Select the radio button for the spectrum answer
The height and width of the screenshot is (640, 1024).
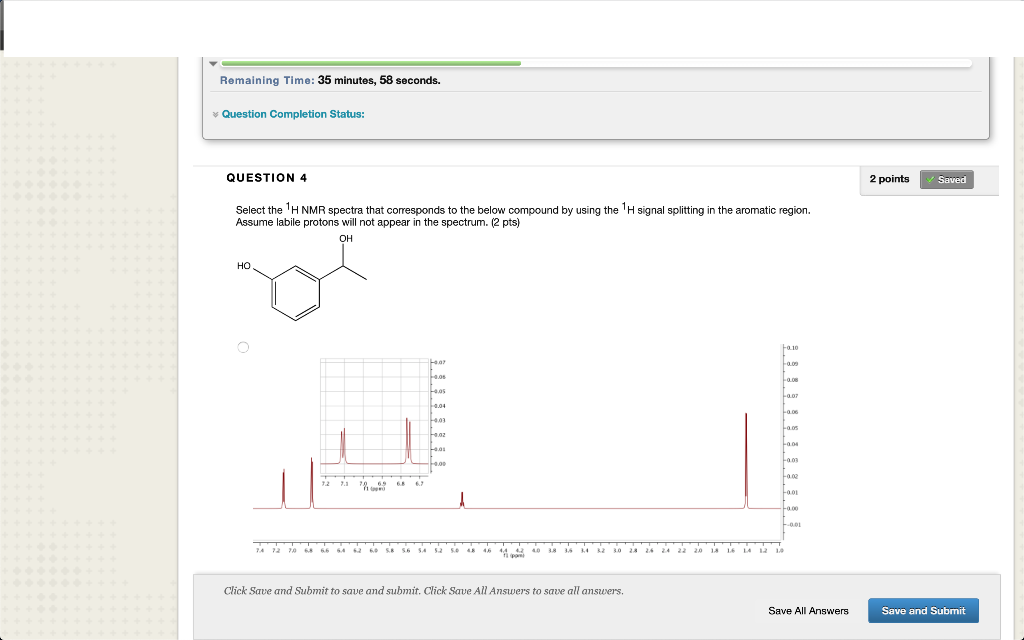[243, 346]
